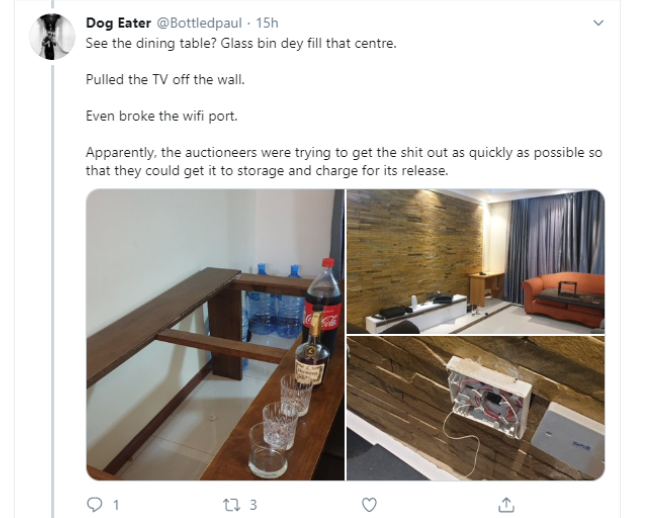The height and width of the screenshot is (518, 650).
Task: Expand the tweet options chevron
Action: pyautogui.click(x=598, y=23)
